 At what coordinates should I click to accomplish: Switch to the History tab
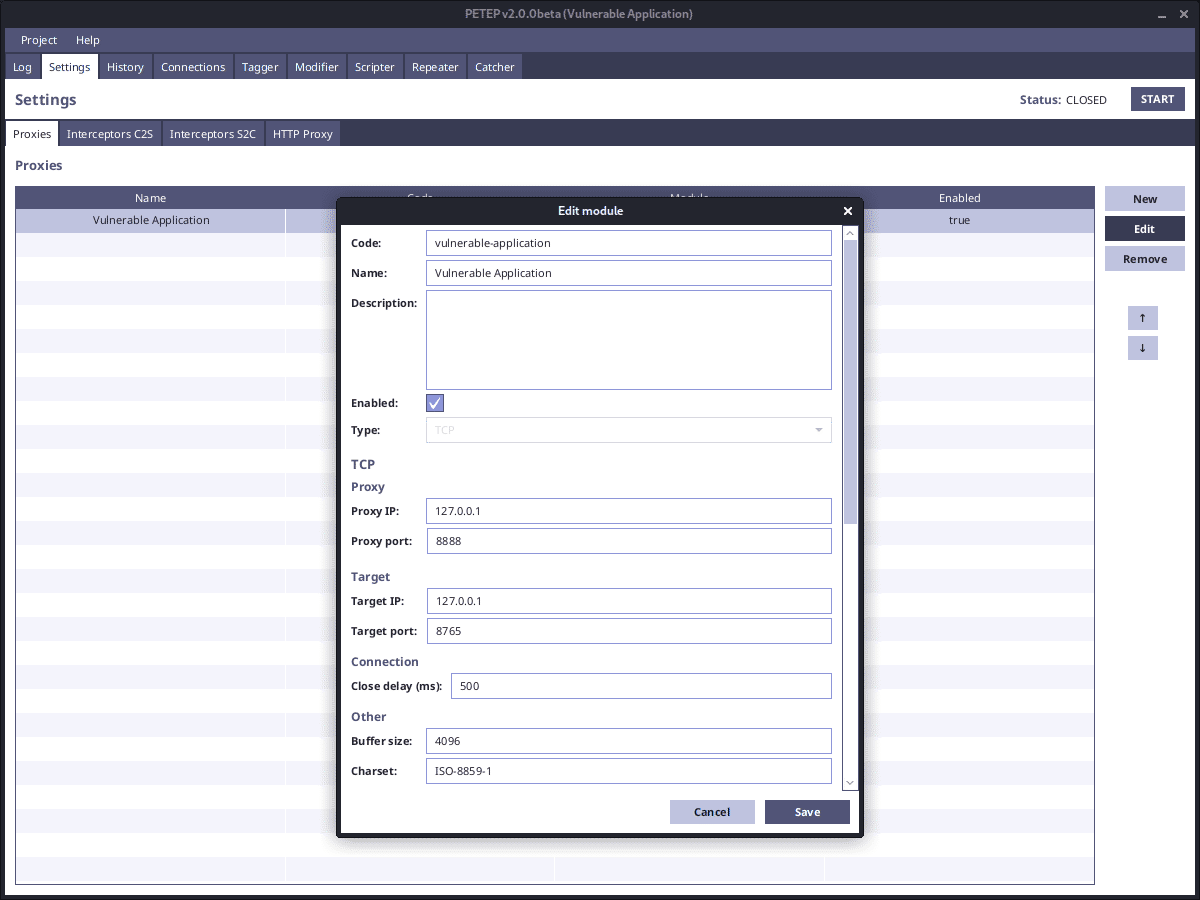(125, 67)
